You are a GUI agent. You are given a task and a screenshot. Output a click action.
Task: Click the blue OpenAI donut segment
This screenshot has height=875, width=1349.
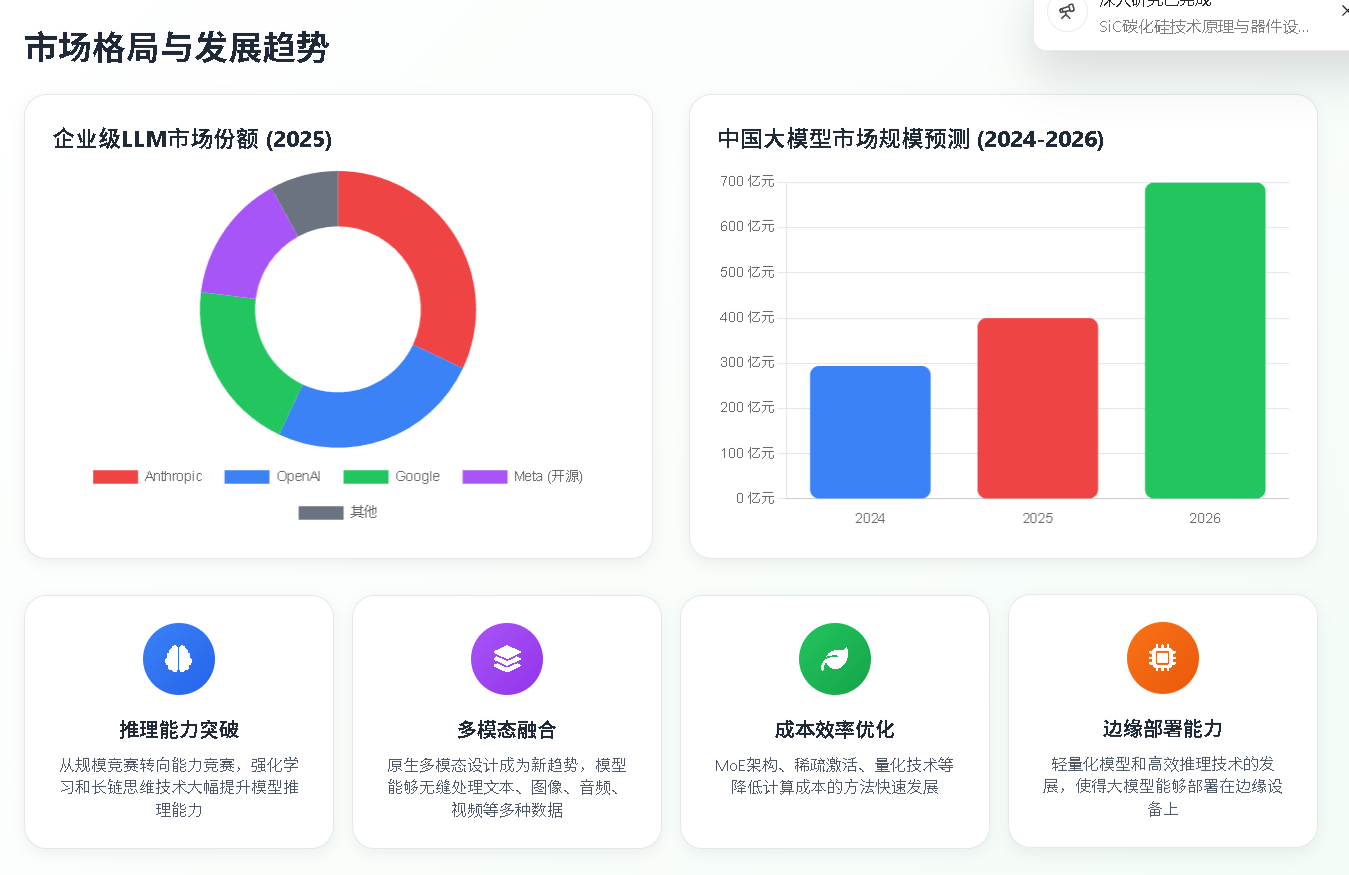[x=375, y=412]
